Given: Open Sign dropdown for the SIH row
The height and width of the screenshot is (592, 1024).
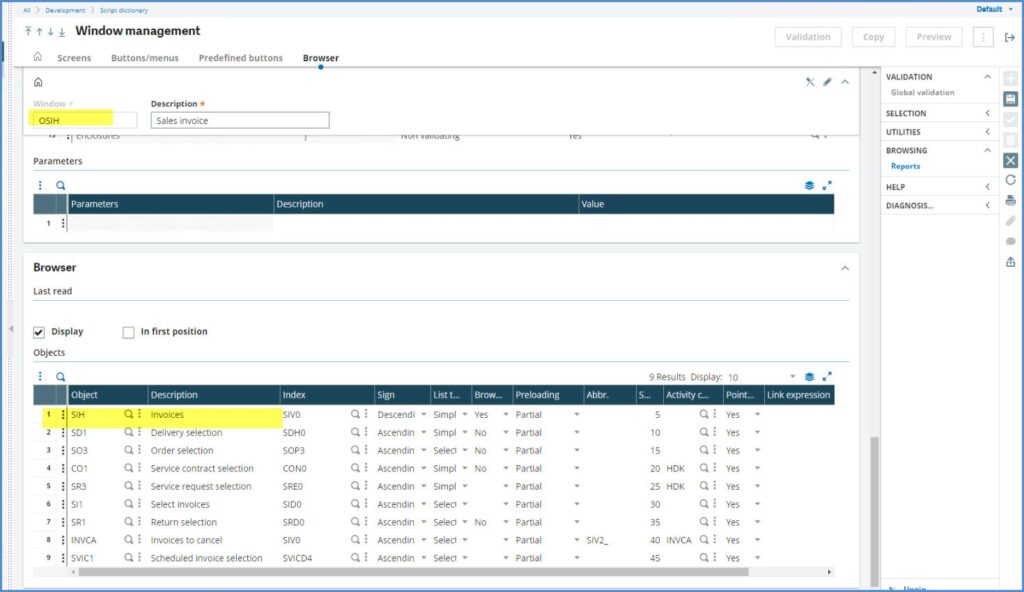Looking at the screenshot, I should coord(424,414).
